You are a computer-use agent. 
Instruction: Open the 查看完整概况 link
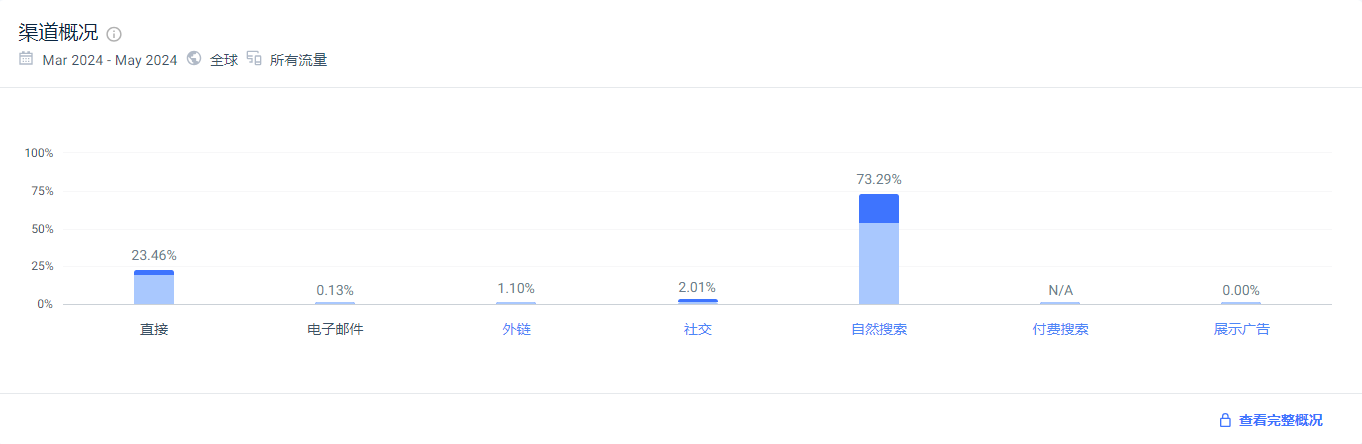pyautogui.click(x=1280, y=420)
